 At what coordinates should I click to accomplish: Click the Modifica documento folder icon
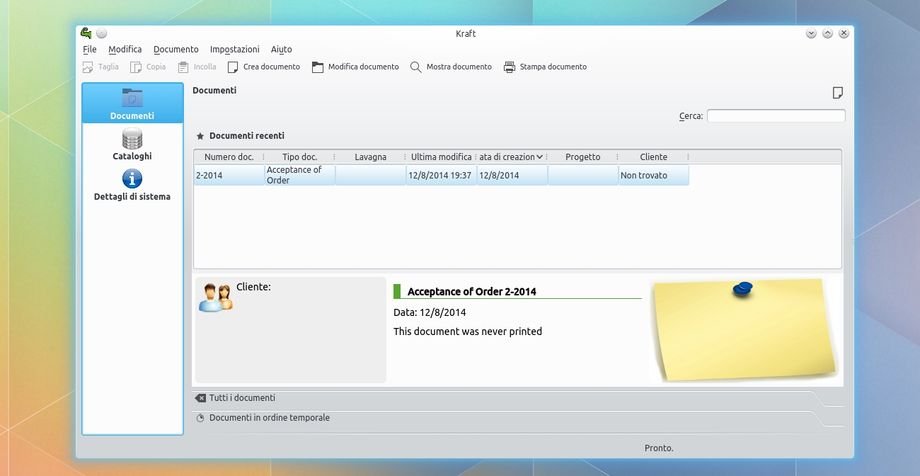coord(318,67)
